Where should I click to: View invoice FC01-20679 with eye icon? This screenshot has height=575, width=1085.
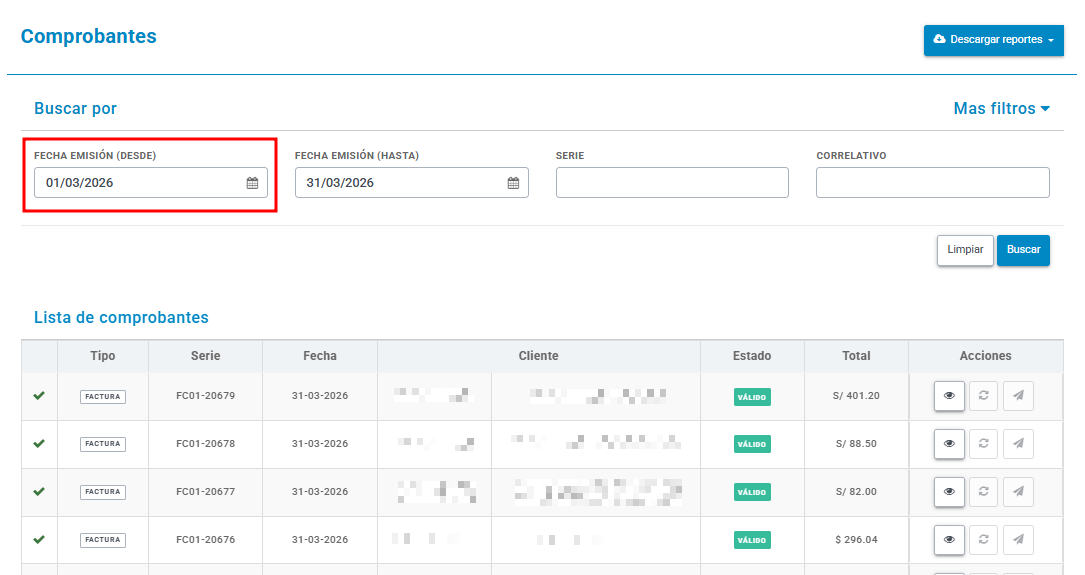949,396
